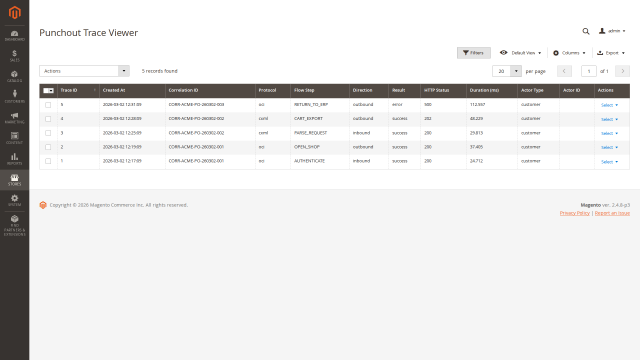Screen dimensions: 640x360
Task: Check the row for trace 4
Action: 48,119
